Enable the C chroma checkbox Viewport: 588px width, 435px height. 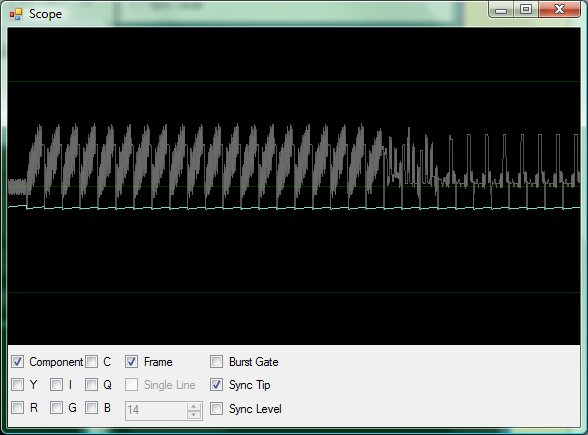(91, 362)
